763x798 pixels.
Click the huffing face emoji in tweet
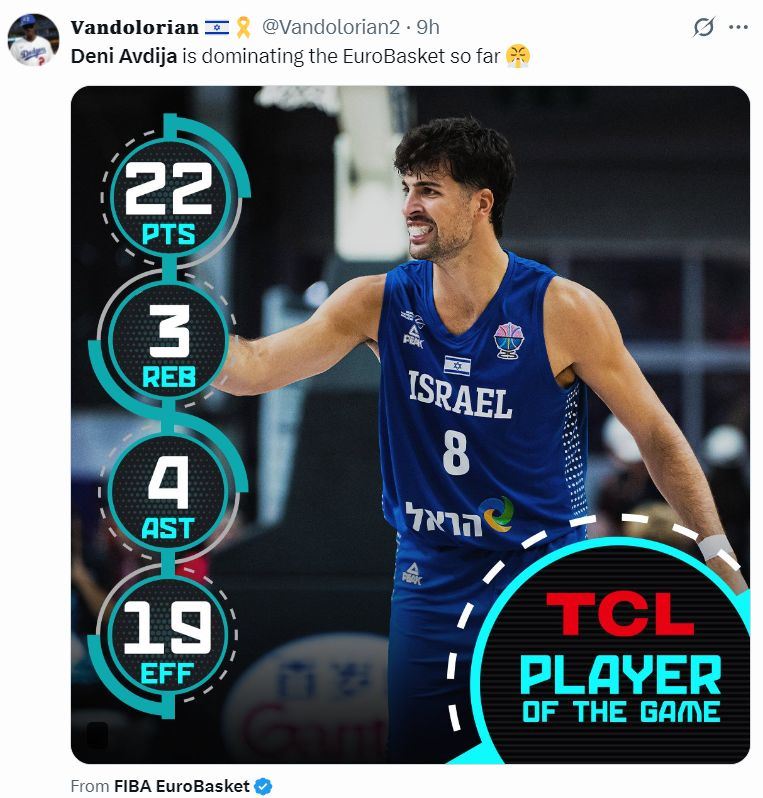[518, 55]
